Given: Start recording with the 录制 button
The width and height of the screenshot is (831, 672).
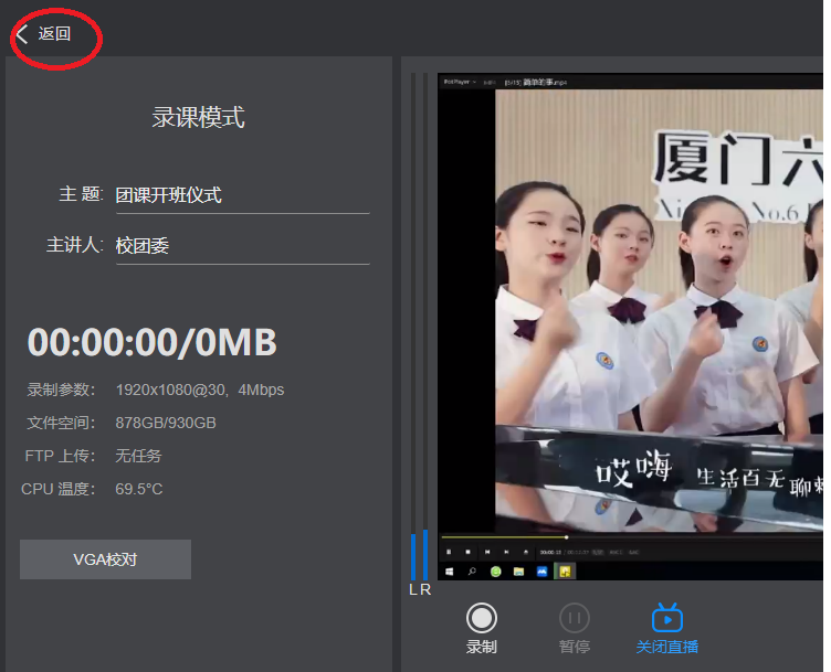Looking at the screenshot, I should coord(481,618).
